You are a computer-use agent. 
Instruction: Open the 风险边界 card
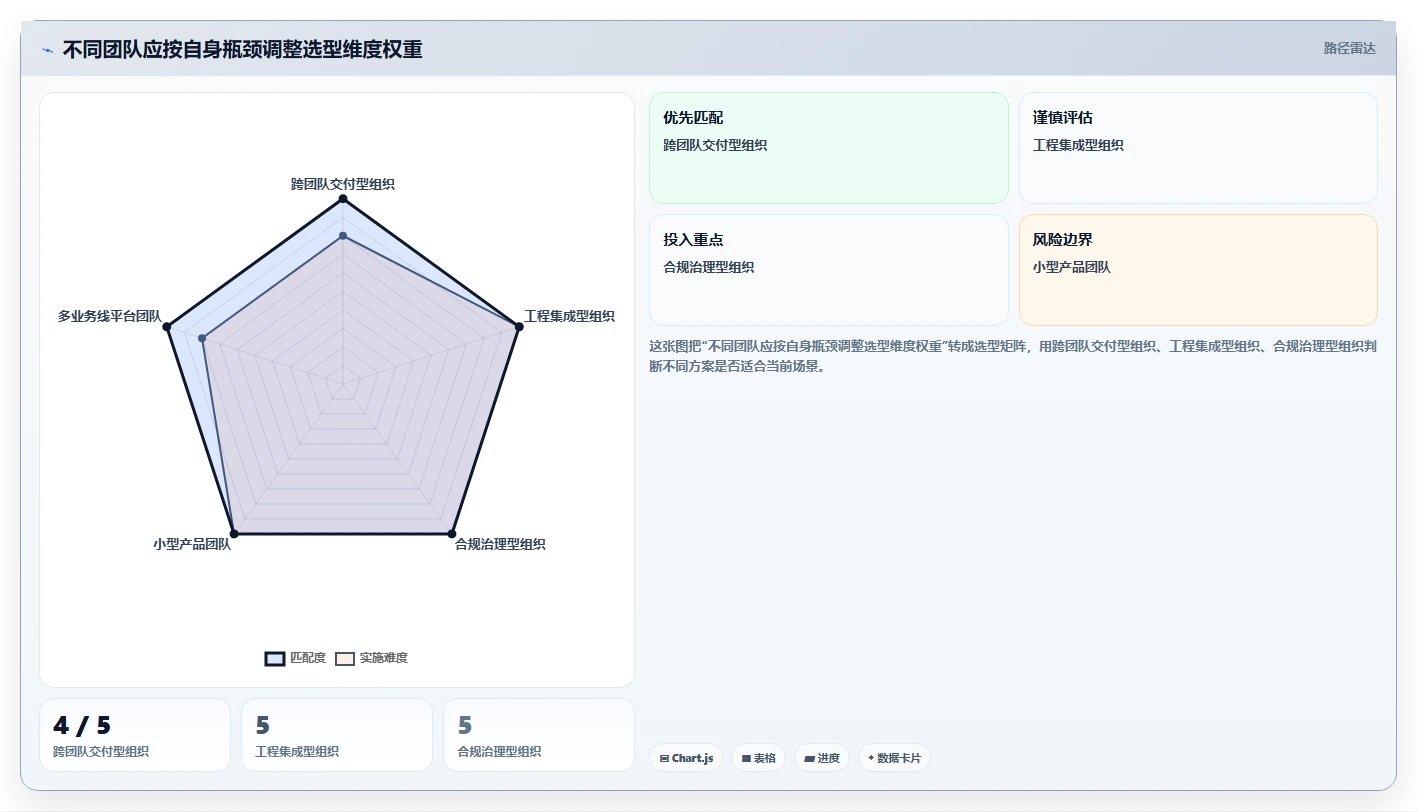(1198, 270)
